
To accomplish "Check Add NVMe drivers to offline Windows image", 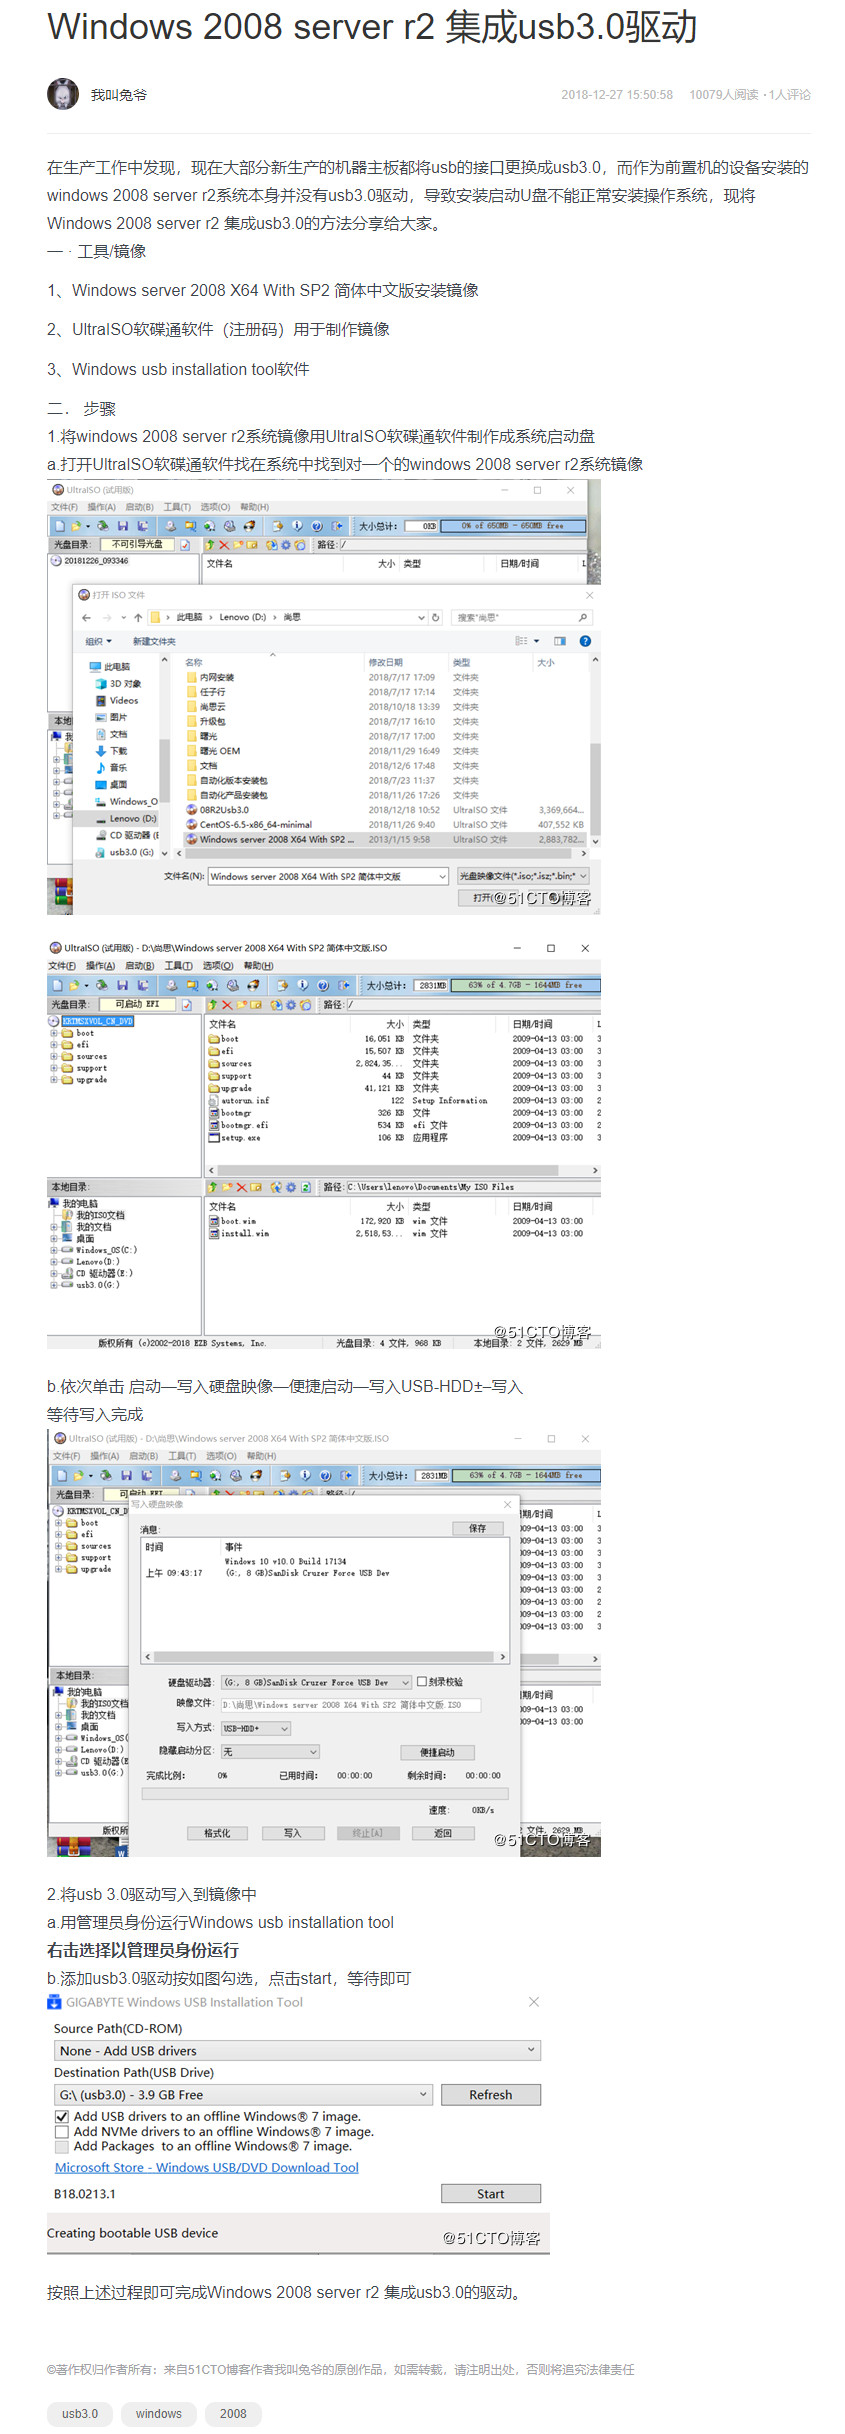I will pos(62,2132).
